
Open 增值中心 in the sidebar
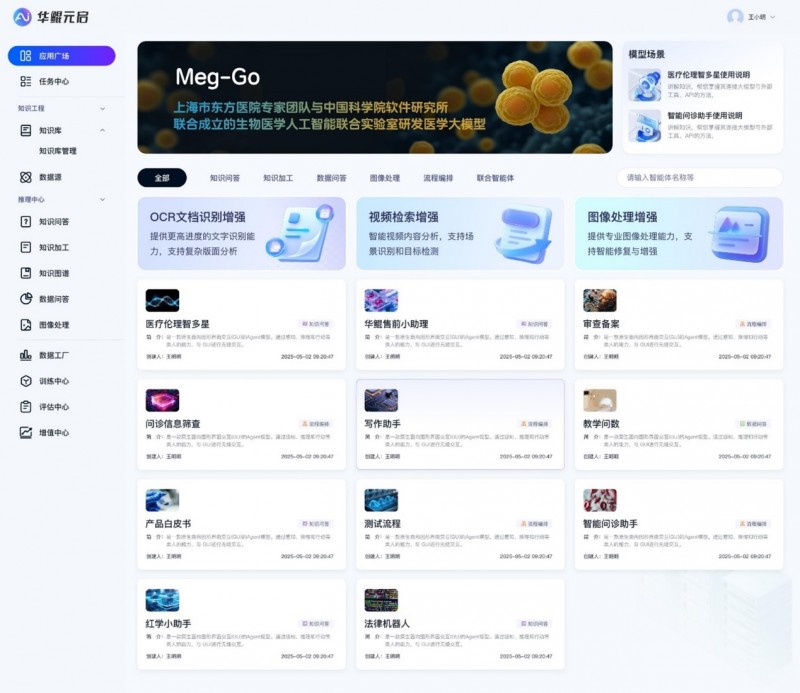(x=53, y=433)
